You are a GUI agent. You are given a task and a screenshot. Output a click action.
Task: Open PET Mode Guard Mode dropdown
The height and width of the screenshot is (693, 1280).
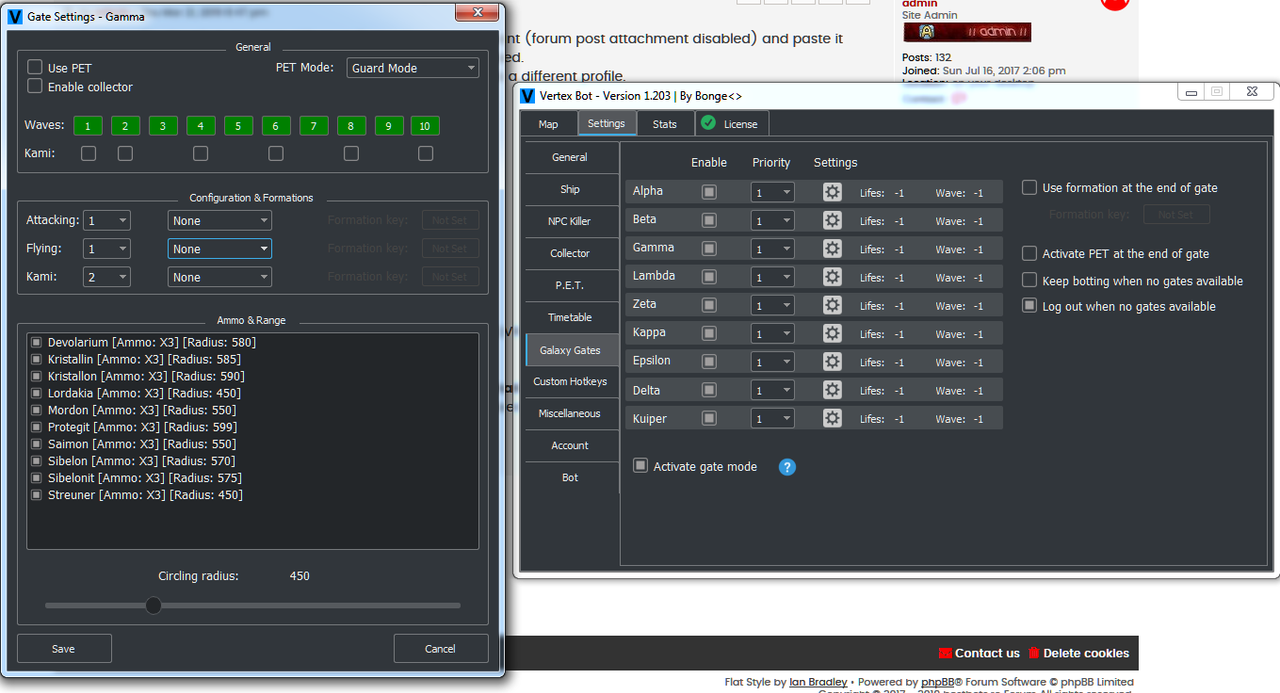coord(413,68)
